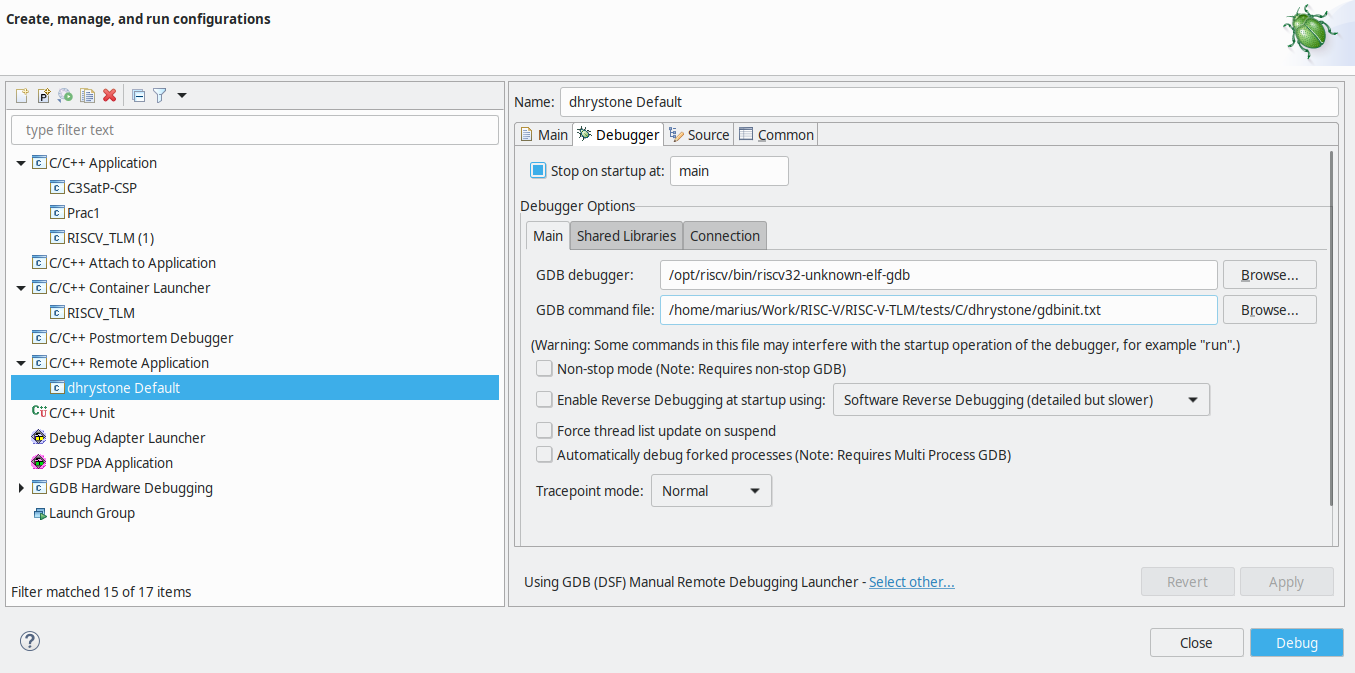1355x673 pixels.
Task: Delete the selected launch configuration with red X
Action: pyautogui.click(x=109, y=96)
